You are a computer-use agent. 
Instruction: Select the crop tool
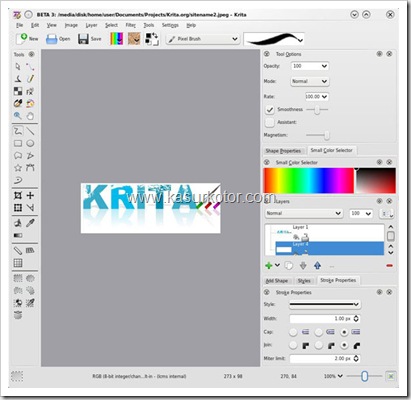(18, 195)
